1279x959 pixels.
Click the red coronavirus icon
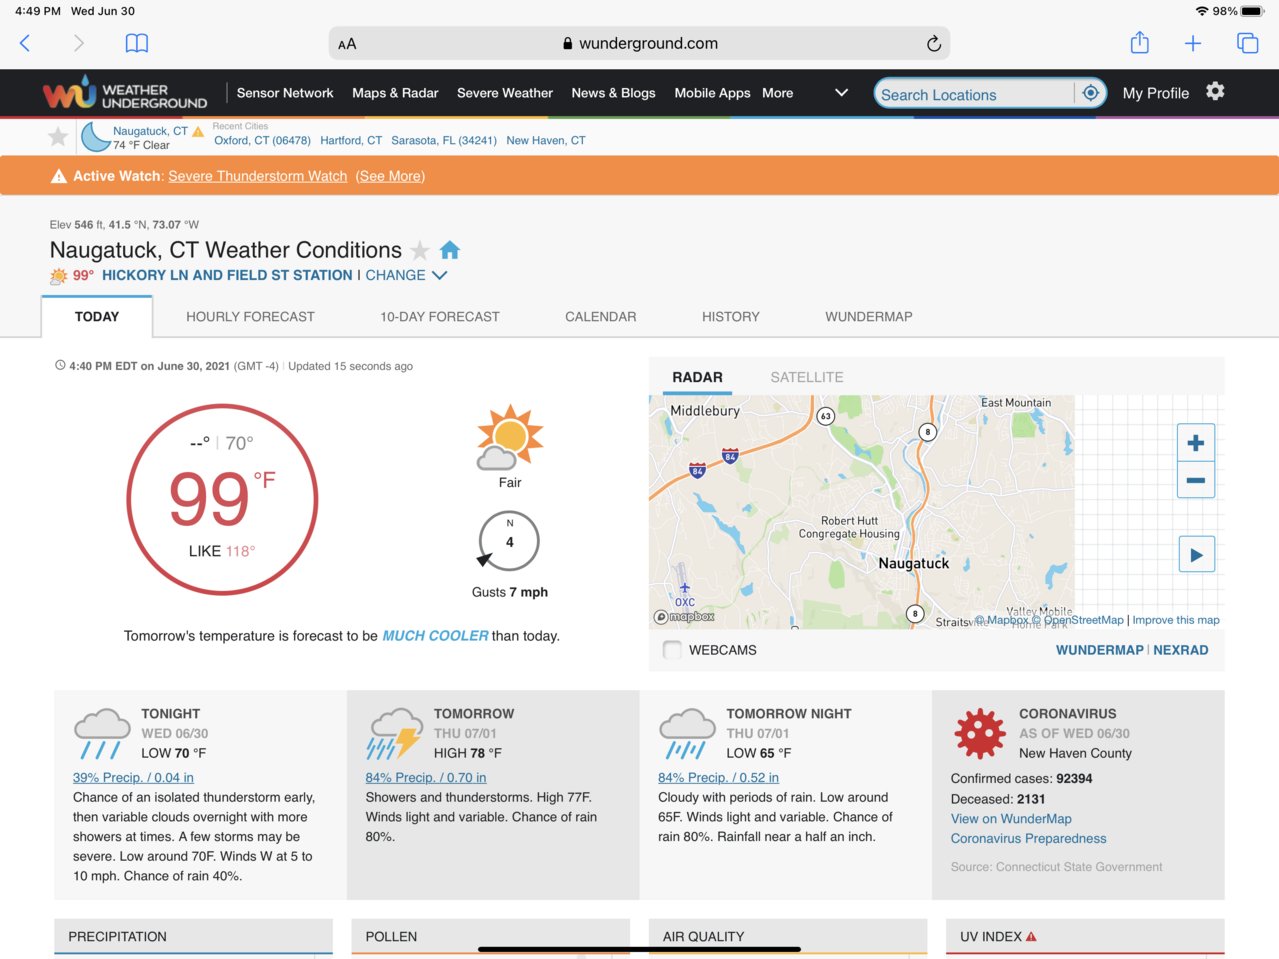[980, 733]
